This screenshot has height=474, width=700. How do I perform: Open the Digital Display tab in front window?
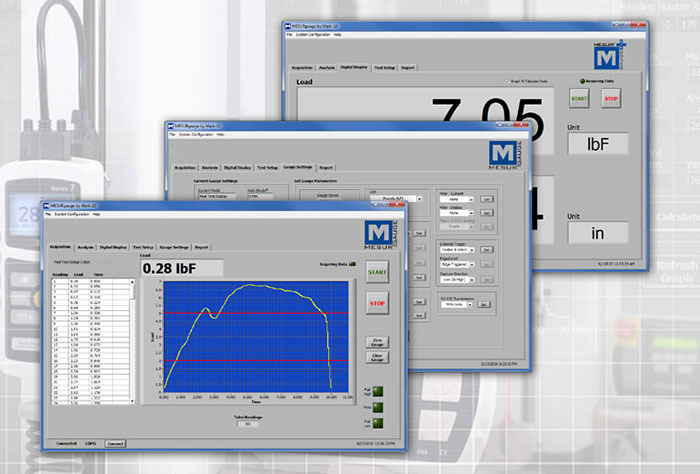tap(113, 247)
